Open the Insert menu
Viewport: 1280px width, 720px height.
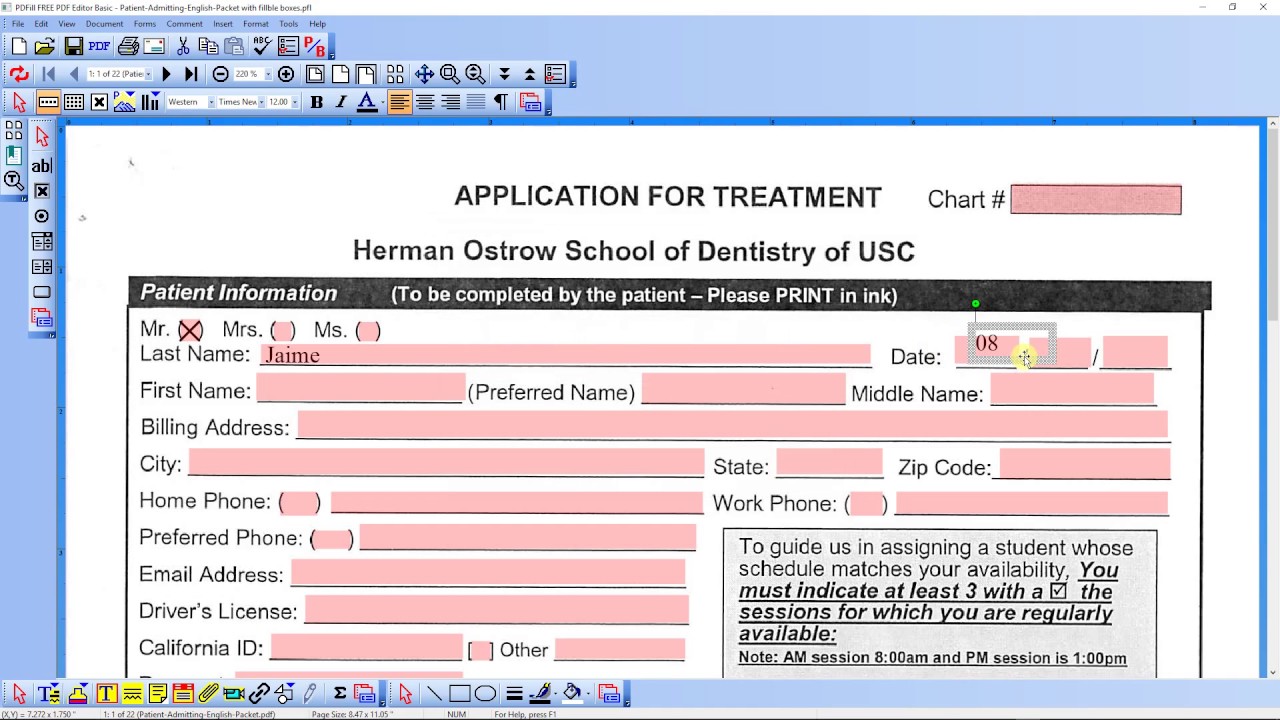click(x=223, y=24)
